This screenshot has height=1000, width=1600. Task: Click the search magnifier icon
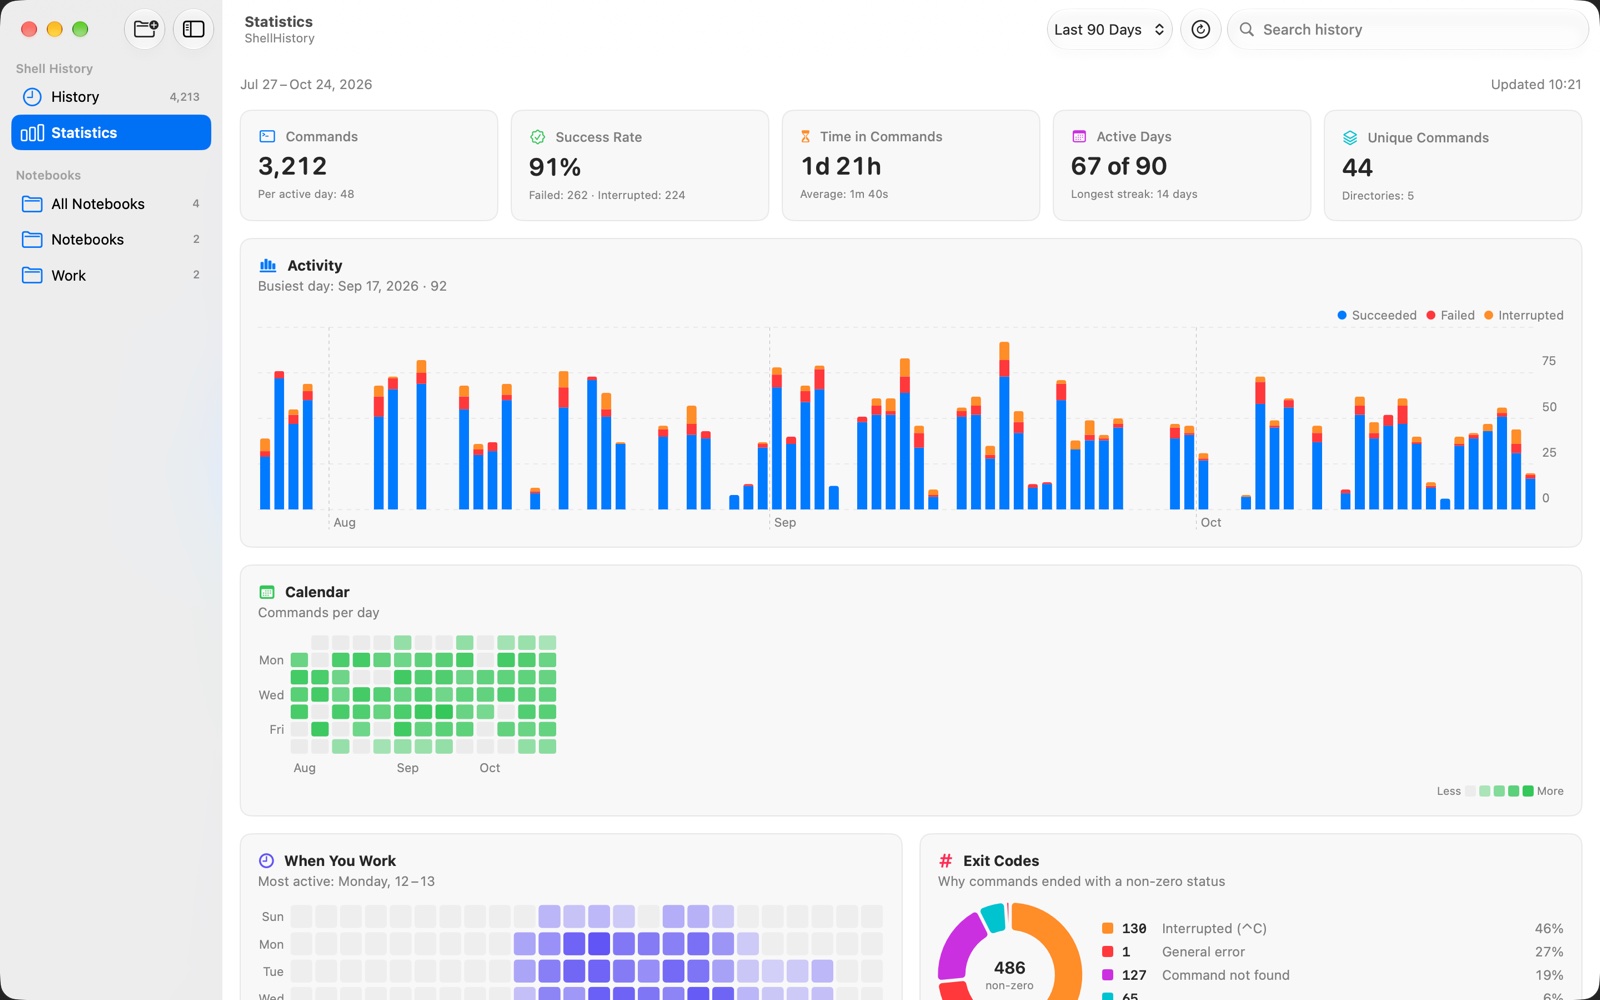click(x=1247, y=30)
